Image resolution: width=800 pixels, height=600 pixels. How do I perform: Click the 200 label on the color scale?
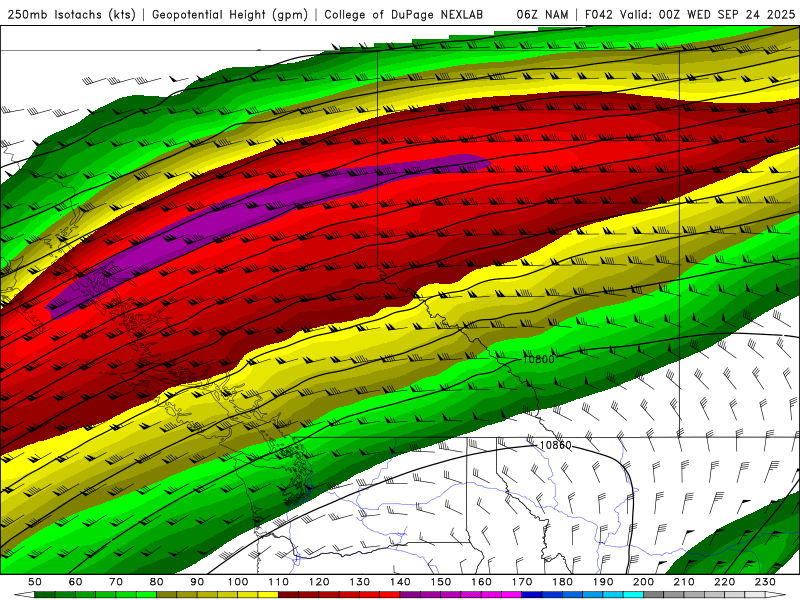pos(643,582)
